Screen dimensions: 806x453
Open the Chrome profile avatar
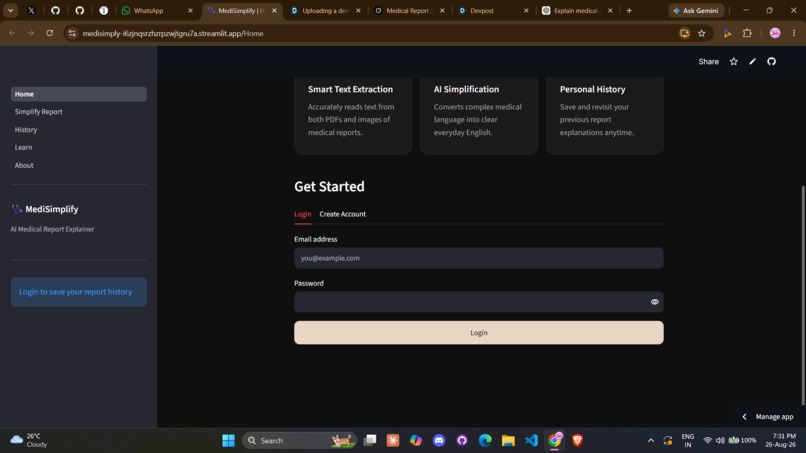point(775,33)
